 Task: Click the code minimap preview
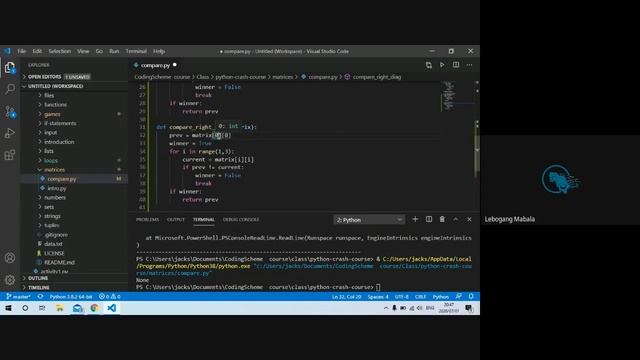pyautogui.click(x=449, y=96)
